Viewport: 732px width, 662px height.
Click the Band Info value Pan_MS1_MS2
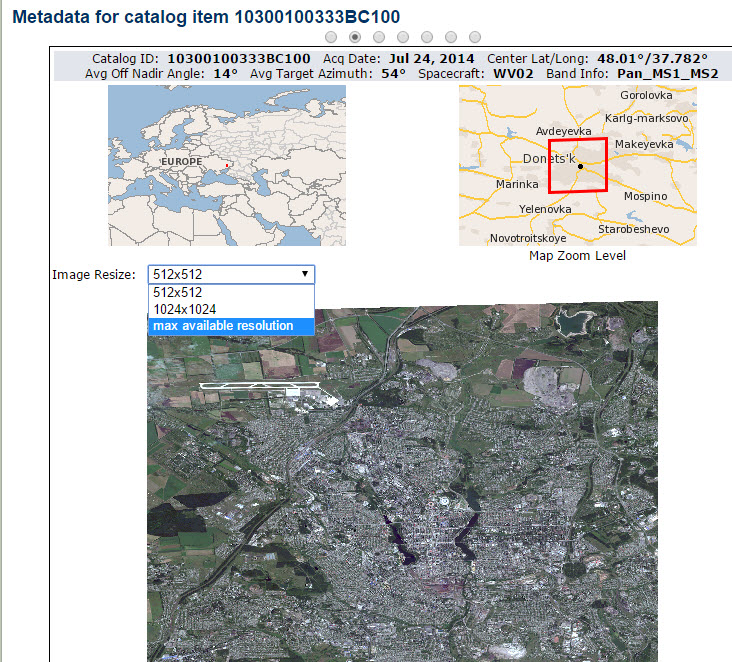click(668, 74)
